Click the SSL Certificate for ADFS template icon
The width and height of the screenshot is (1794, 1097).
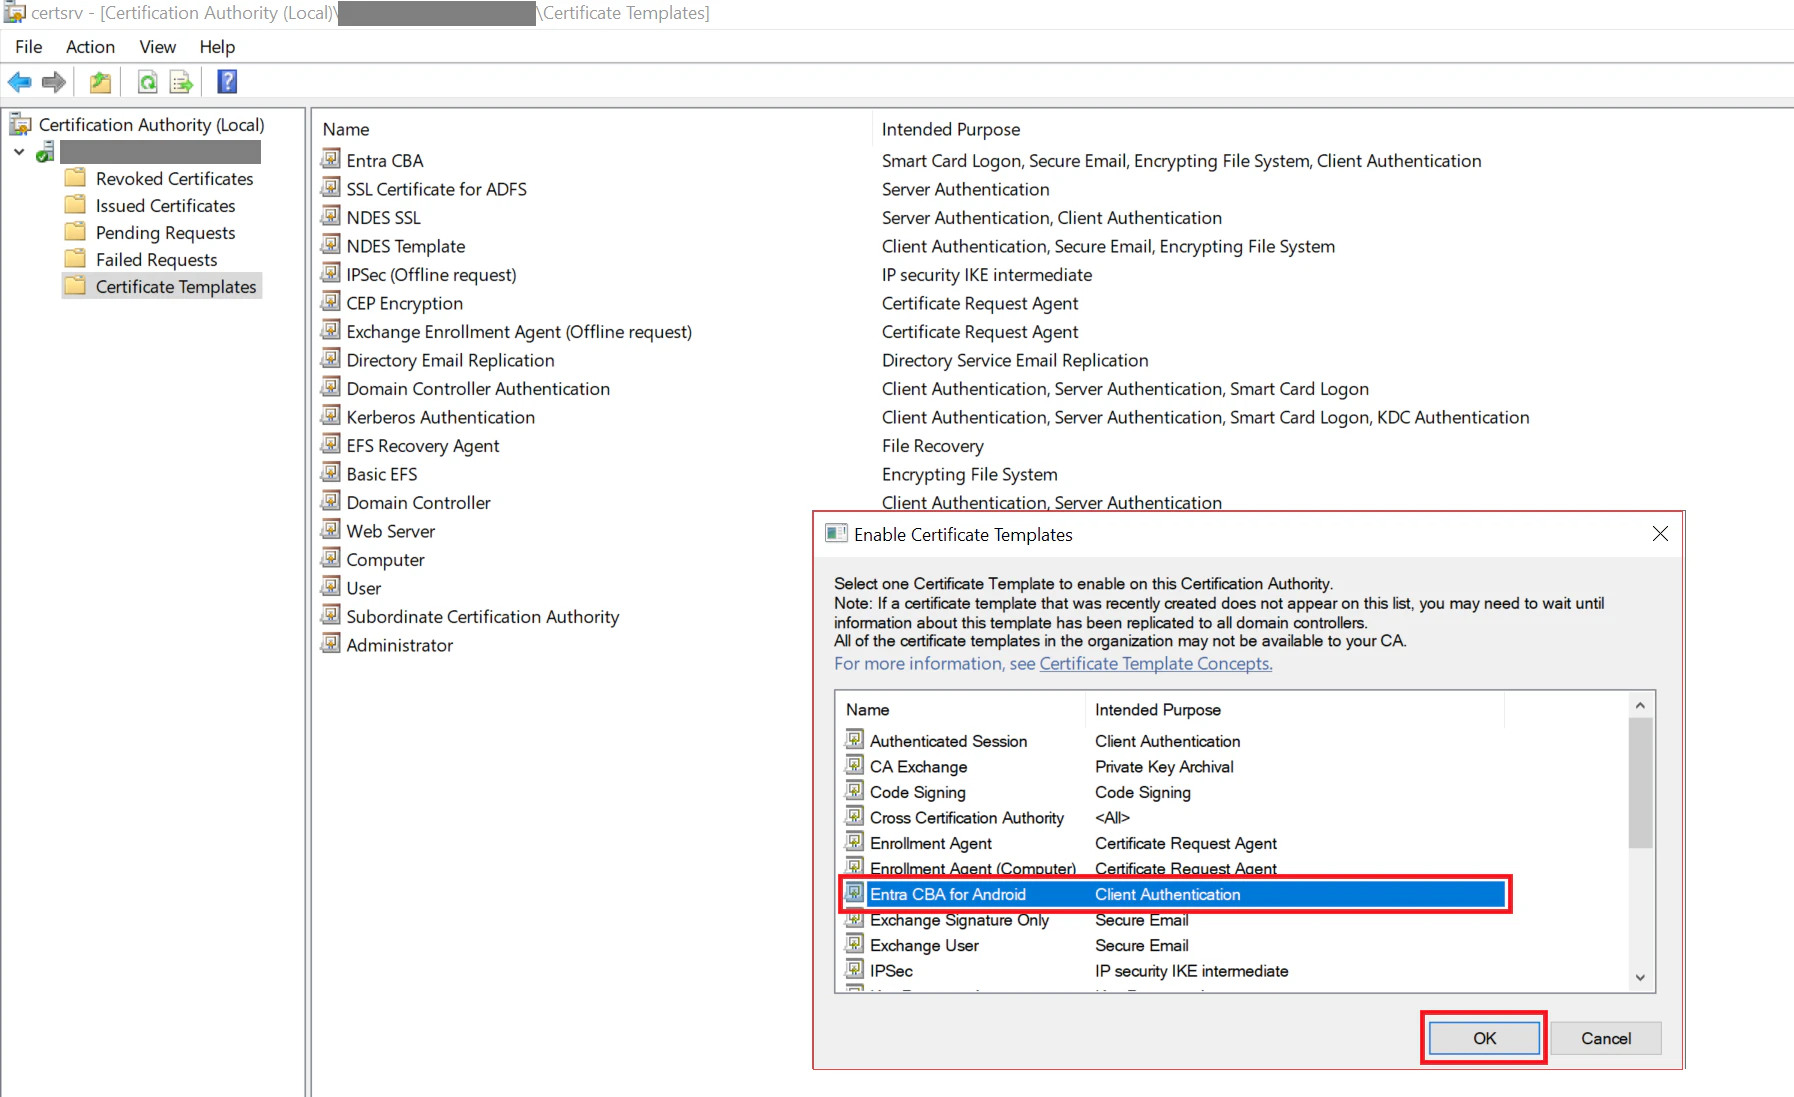[x=331, y=188]
